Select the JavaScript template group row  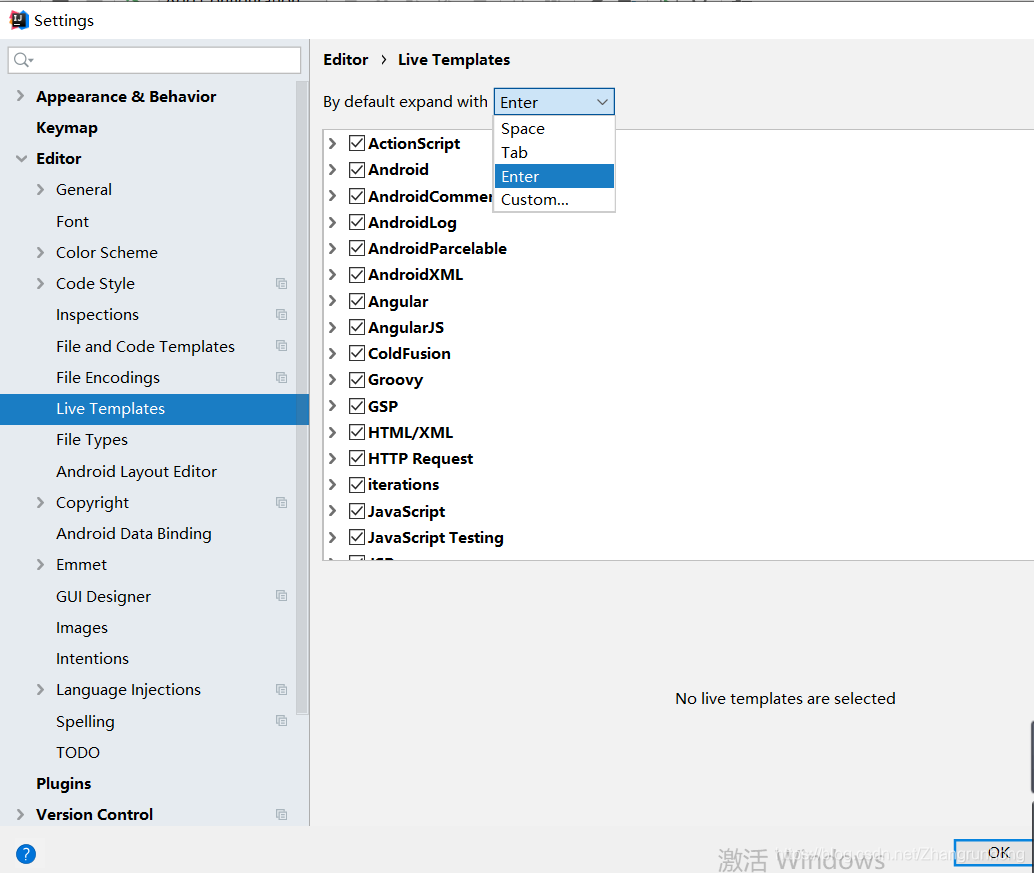406,511
